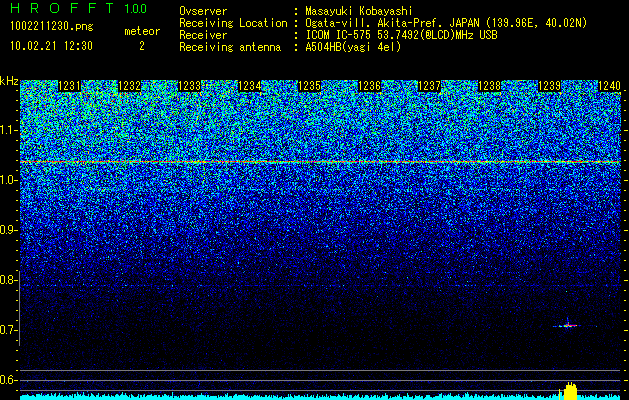Click the red-orange carrier line above 1.0 kHz
Screen dimensions: 629x400
pyautogui.click(x=320, y=162)
